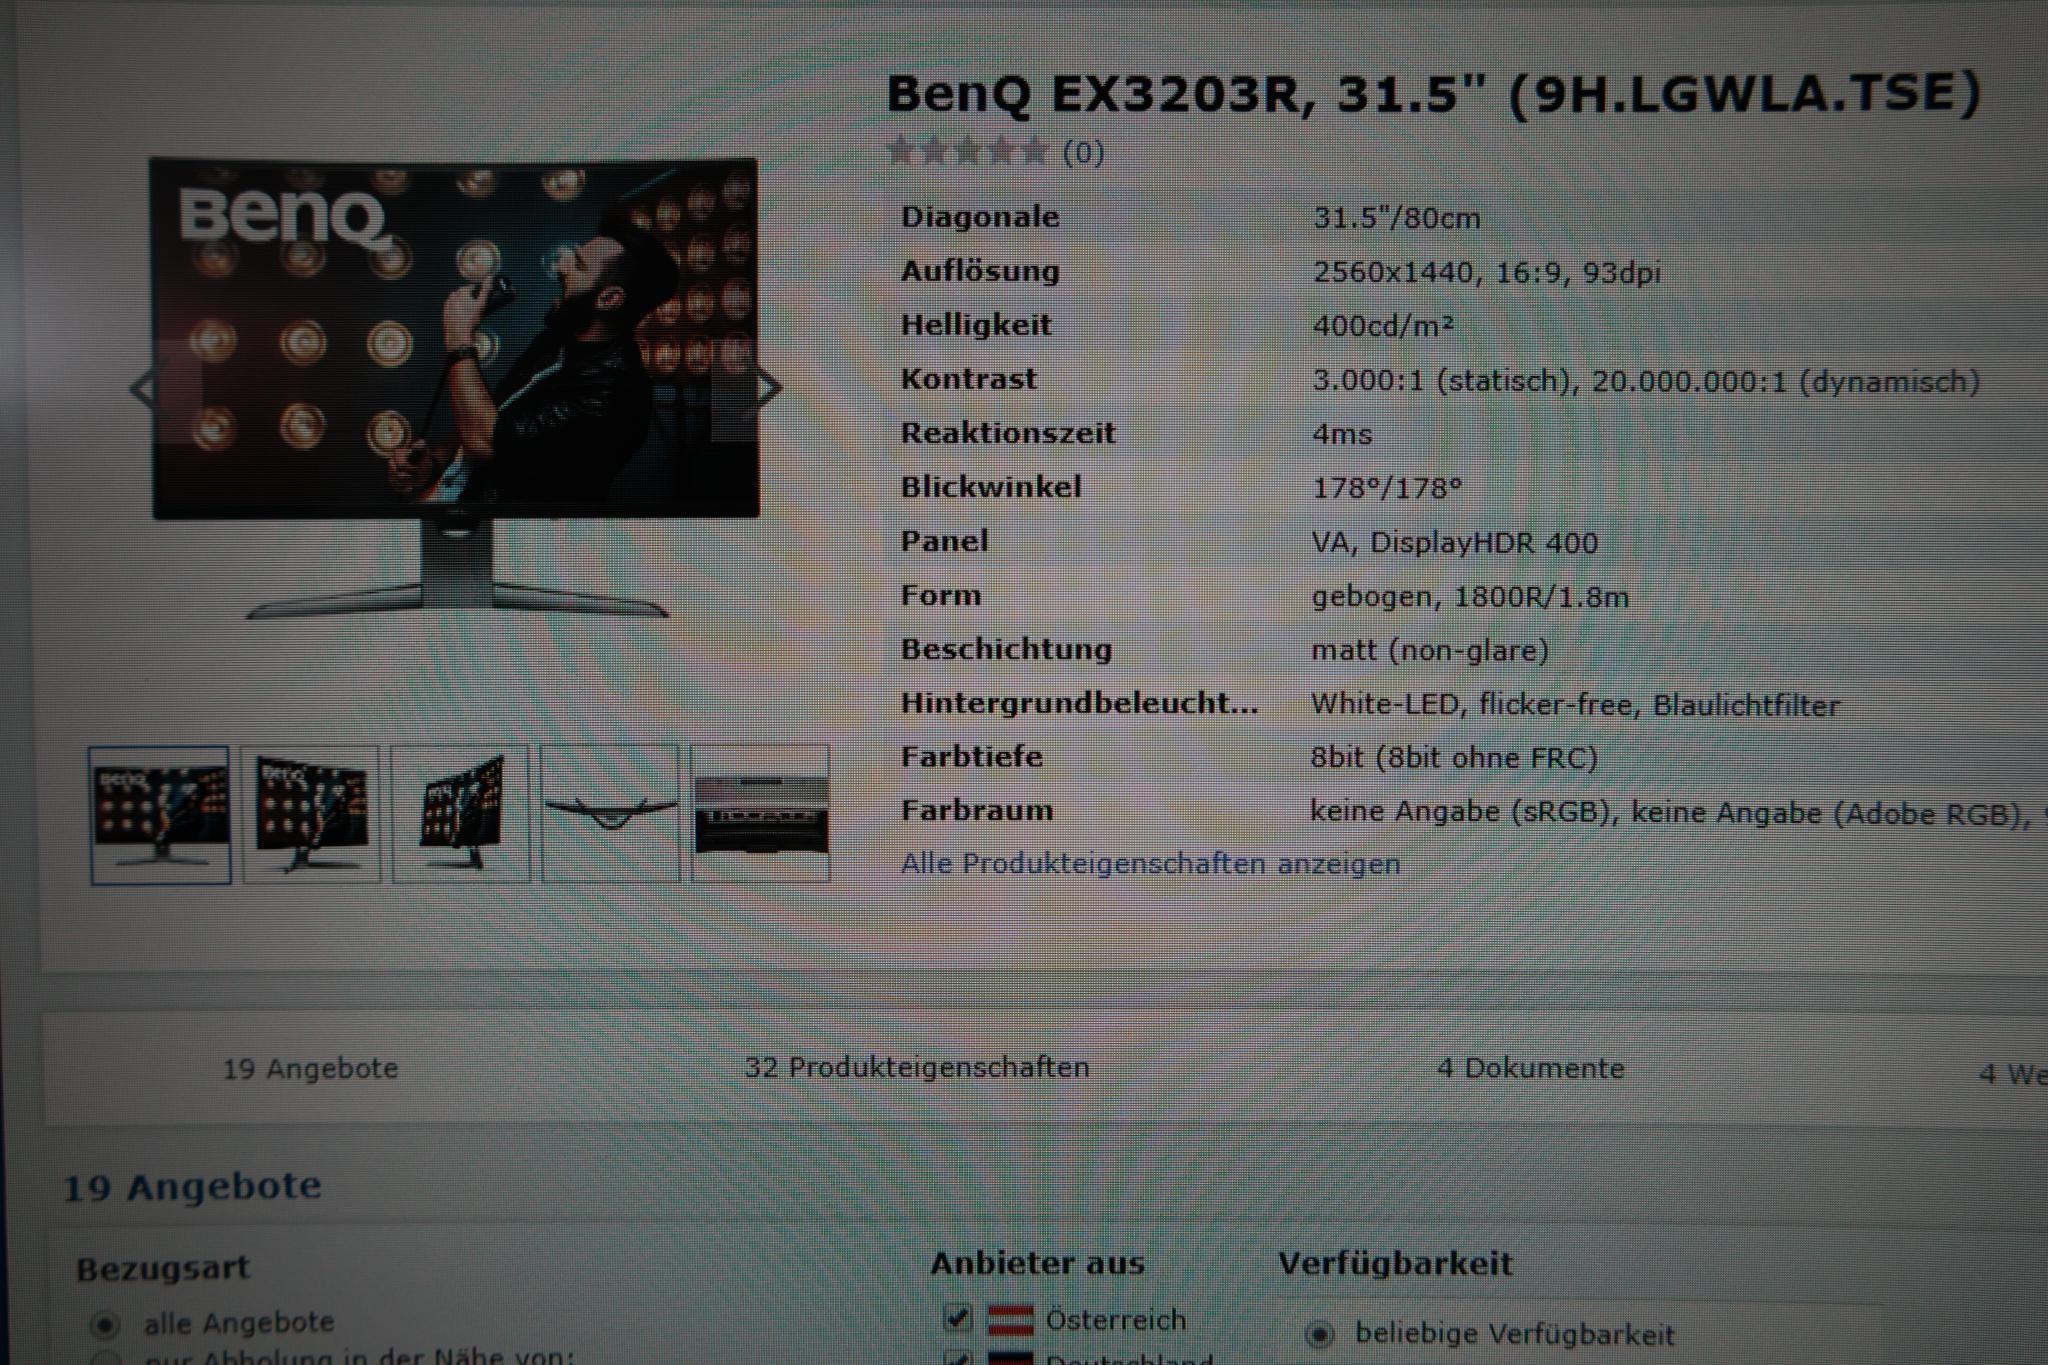This screenshot has height=1365, width=2048.
Task: Click the next image arrow on product photo
Action: tap(767, 388)
